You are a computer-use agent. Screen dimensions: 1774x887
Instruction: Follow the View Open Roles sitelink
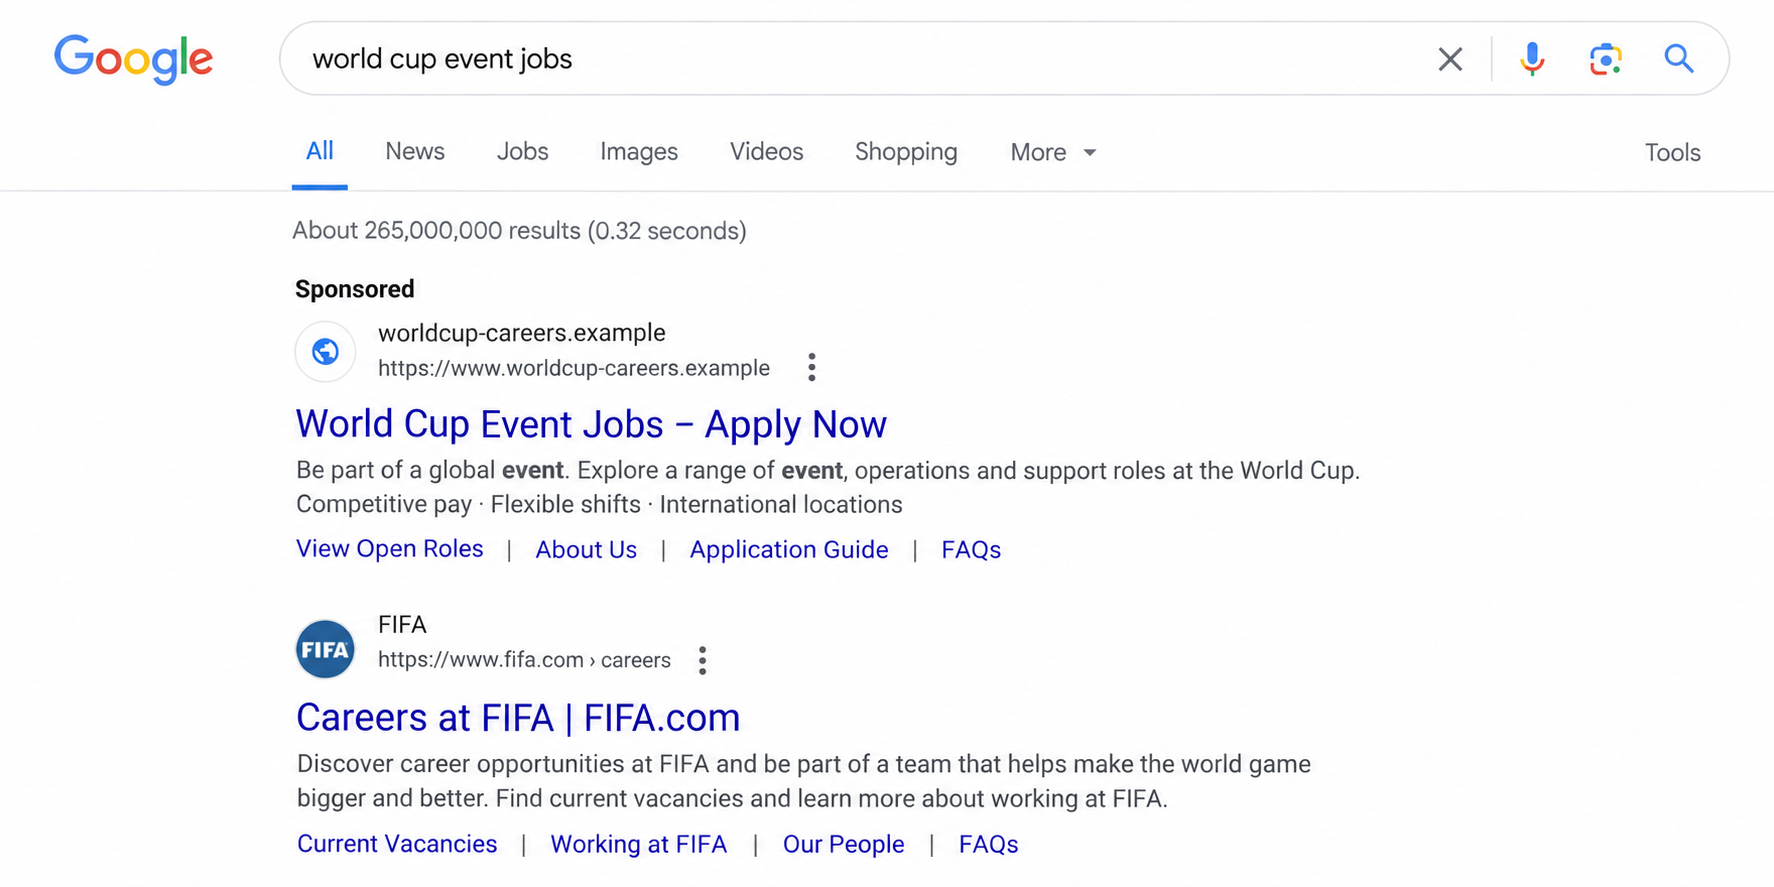click(x=389, y=549)
